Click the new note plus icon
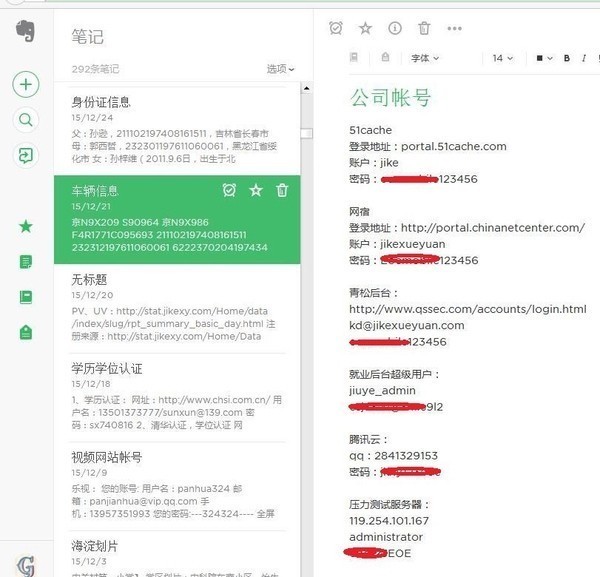600x577 pixels. pyautogui.click(x=26, y=84)
